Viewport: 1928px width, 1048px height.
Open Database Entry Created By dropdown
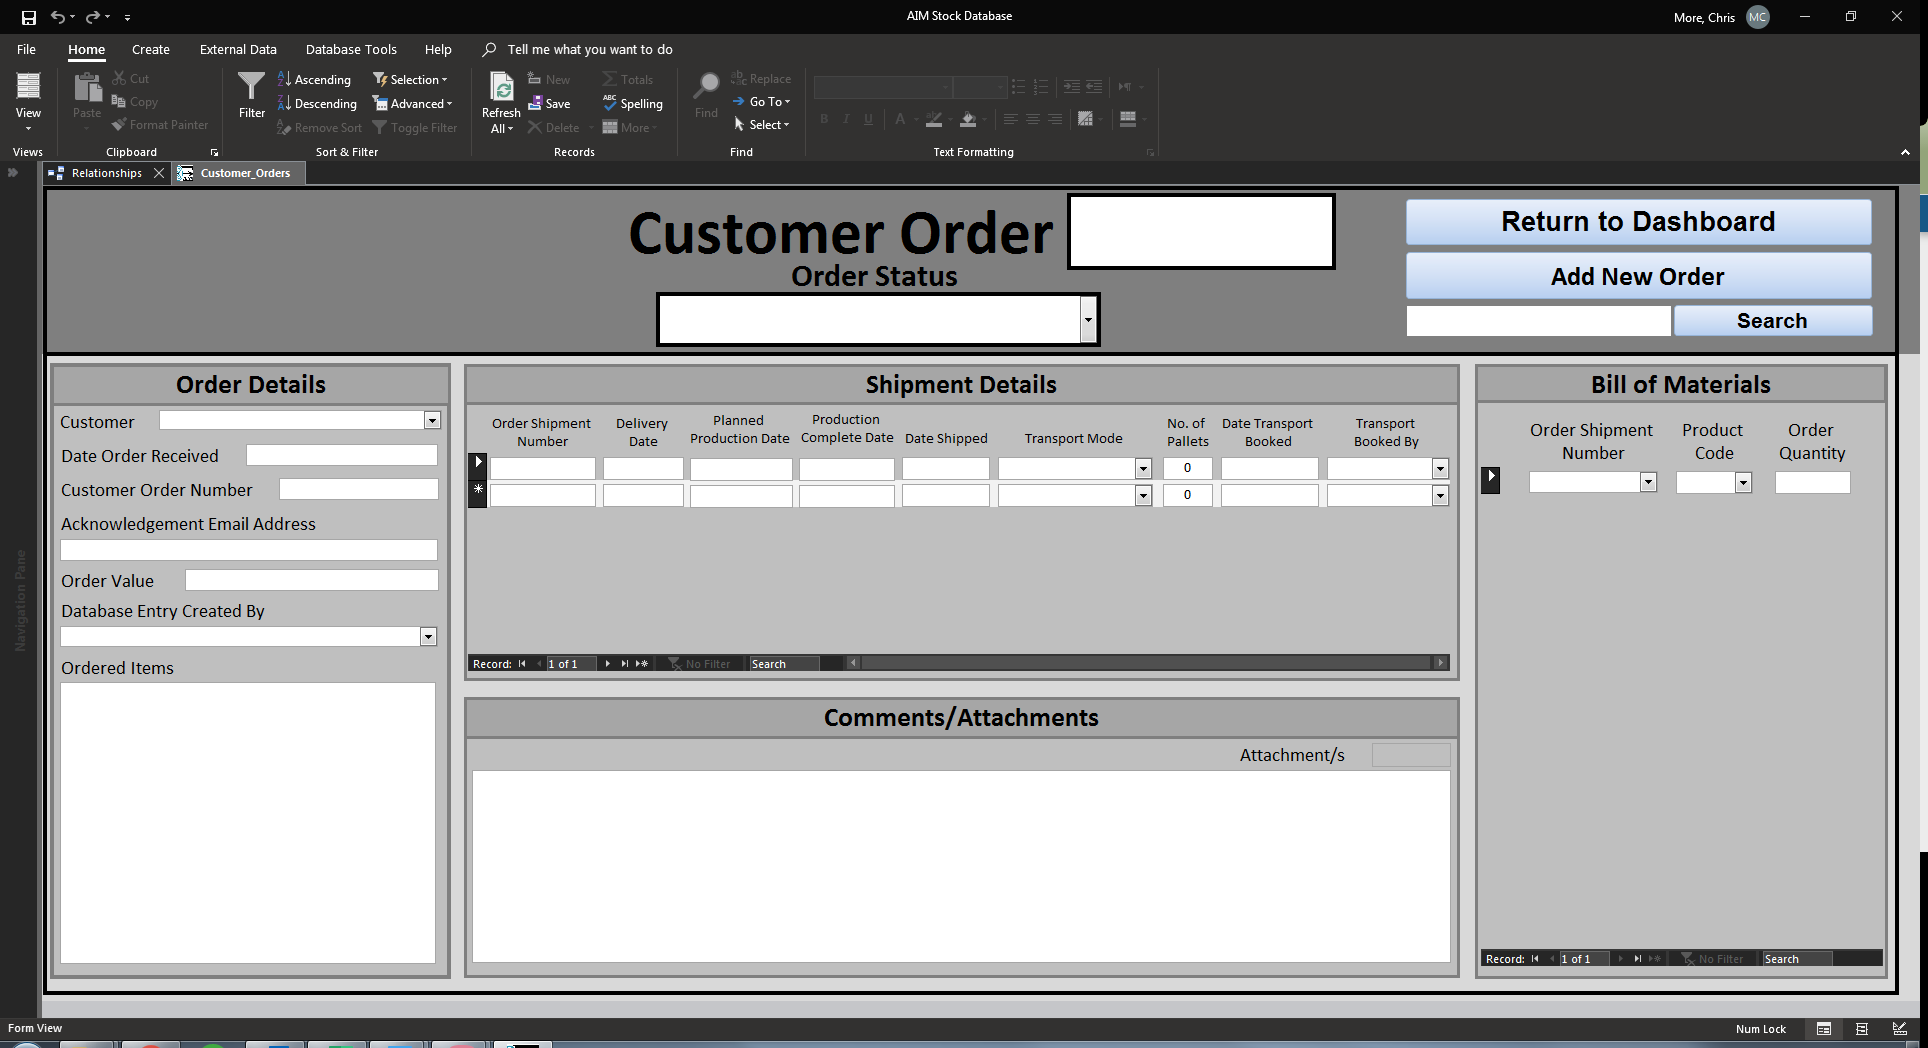[428, 637]
